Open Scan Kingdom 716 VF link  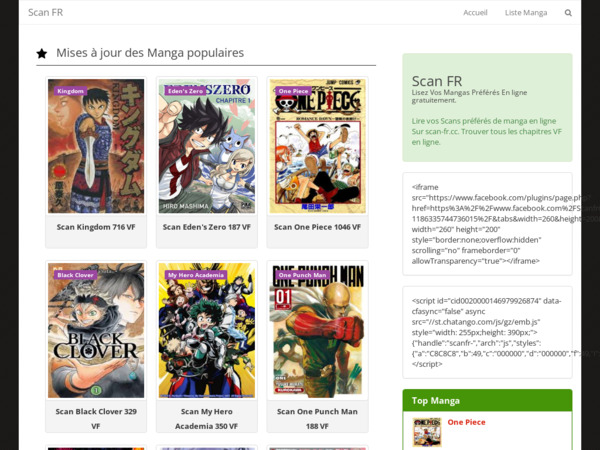click(96, 227)
